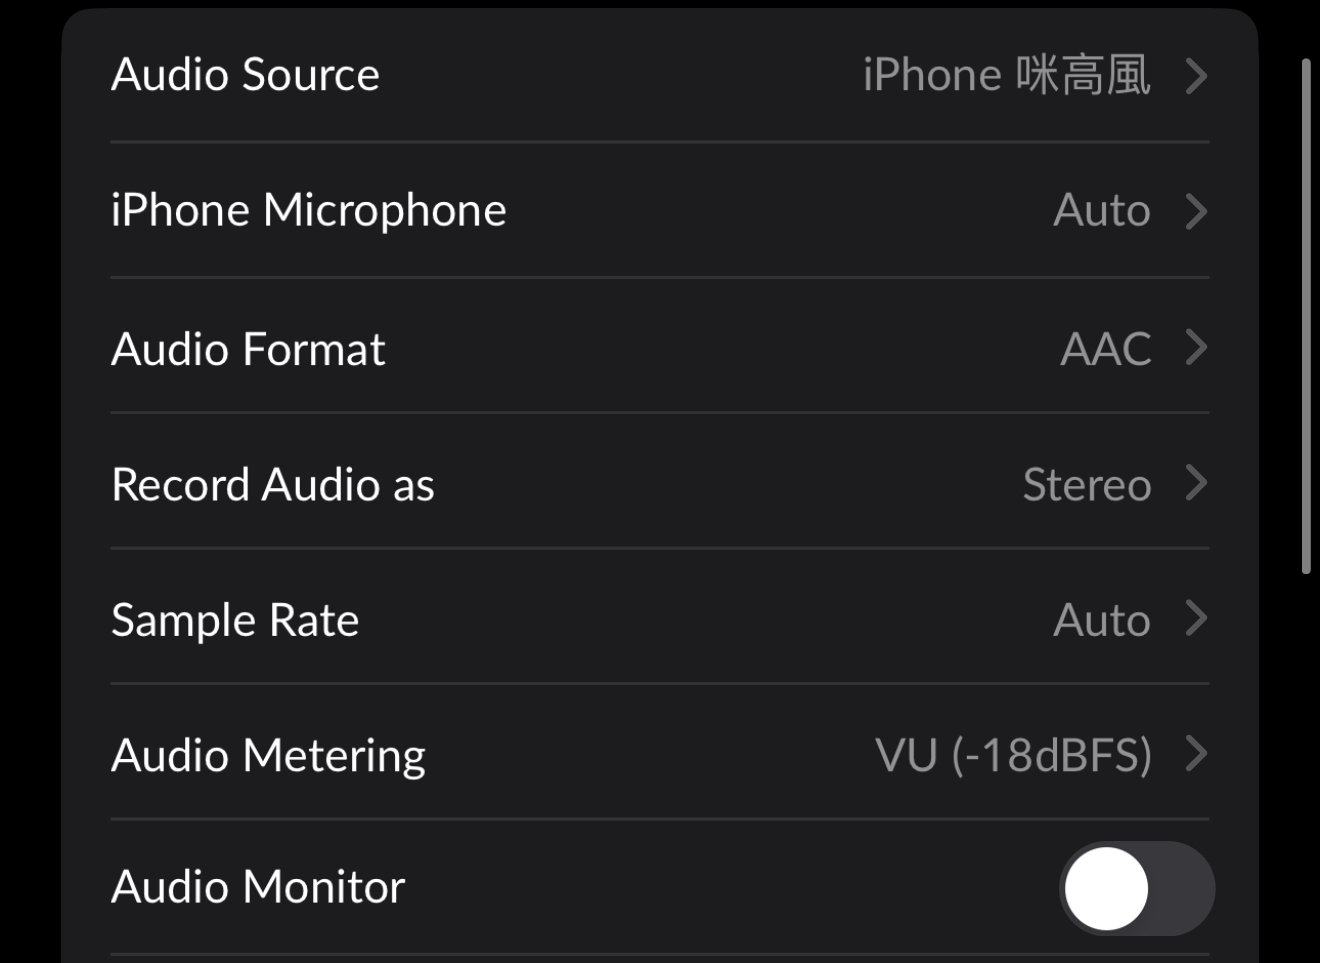Change the Stereo recording value
The image size is (1320, 963).
[1087, 485]
